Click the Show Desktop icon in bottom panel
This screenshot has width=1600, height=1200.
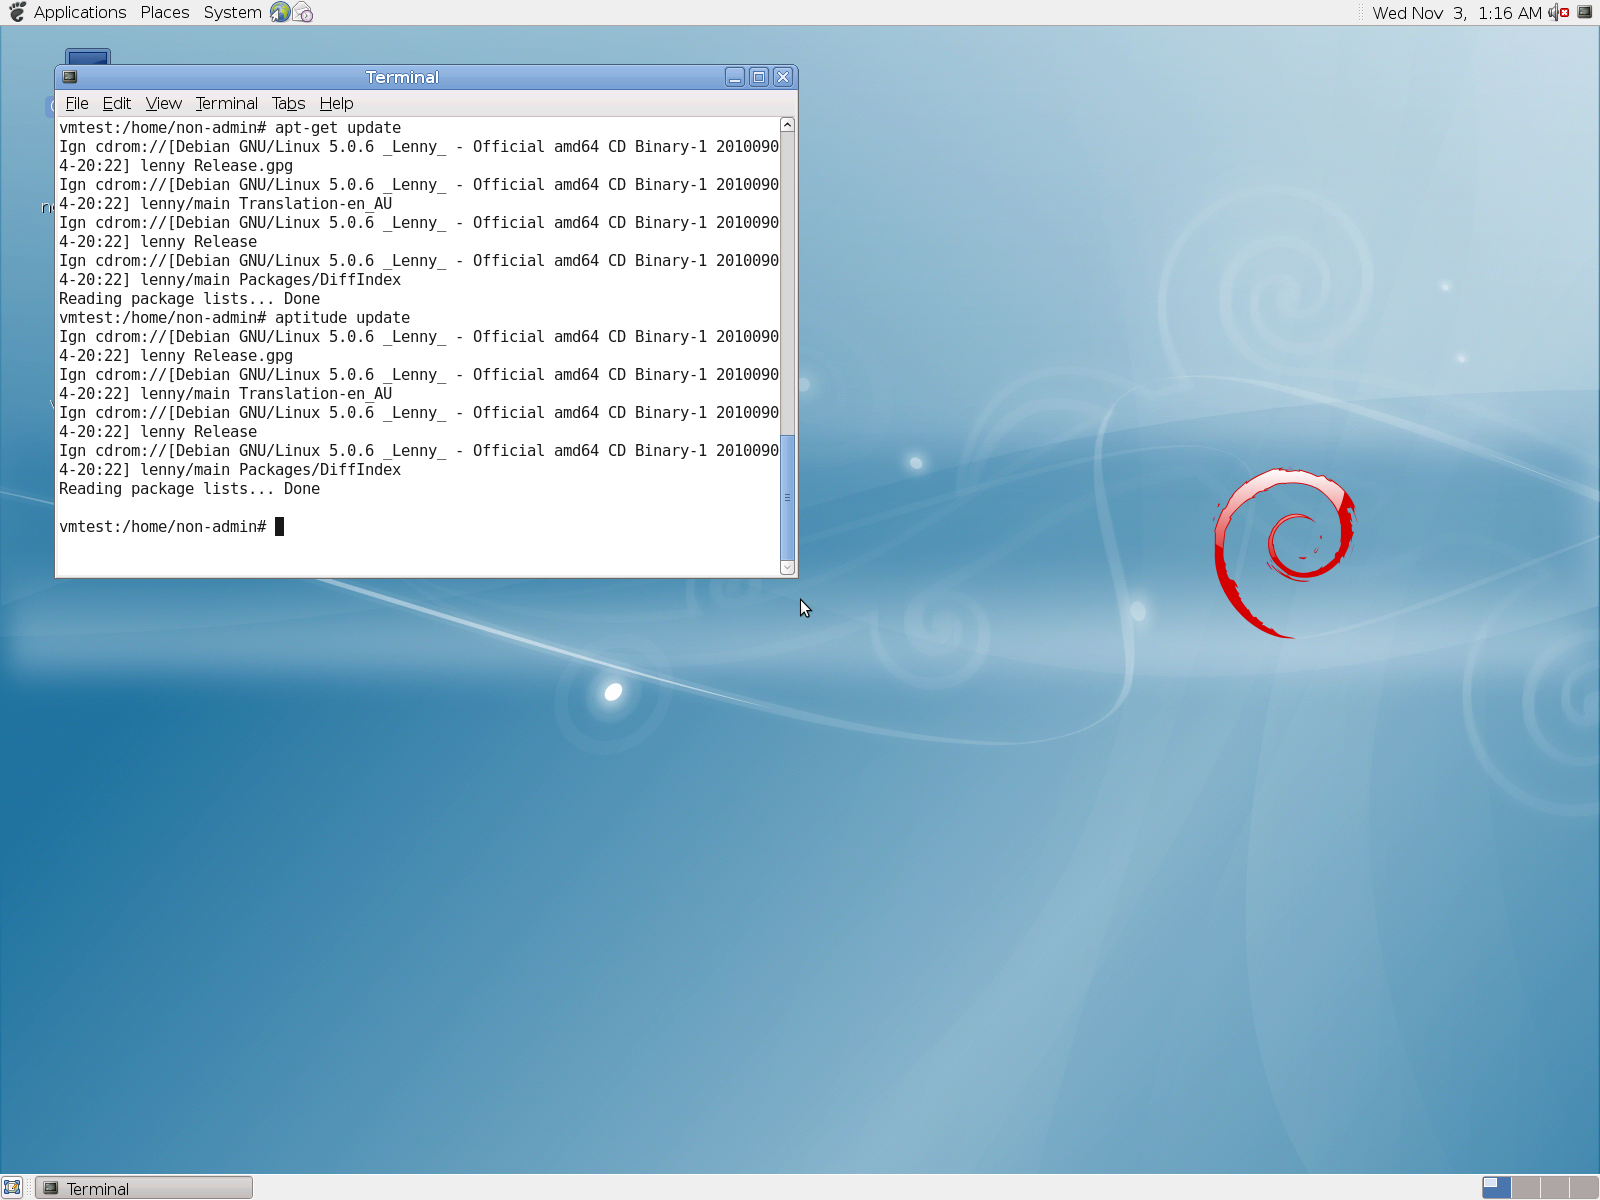point(12,1187)
